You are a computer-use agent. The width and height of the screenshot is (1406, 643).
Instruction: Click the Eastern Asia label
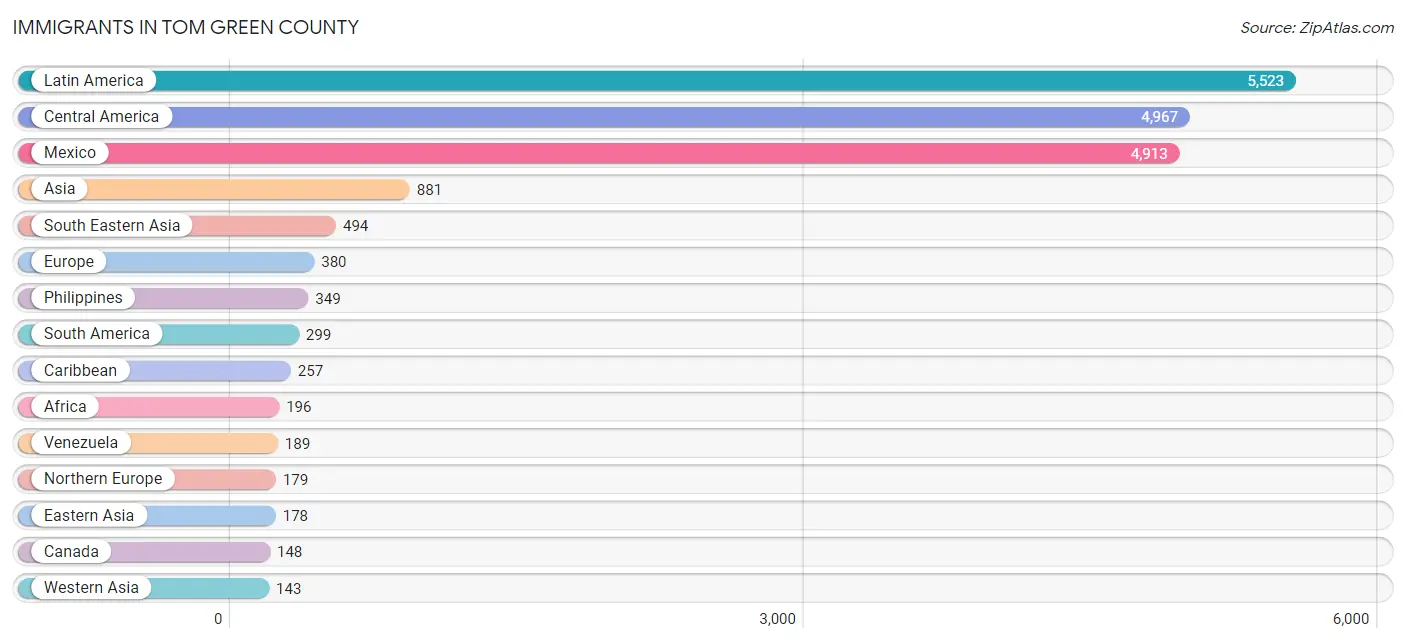(89, 515)
